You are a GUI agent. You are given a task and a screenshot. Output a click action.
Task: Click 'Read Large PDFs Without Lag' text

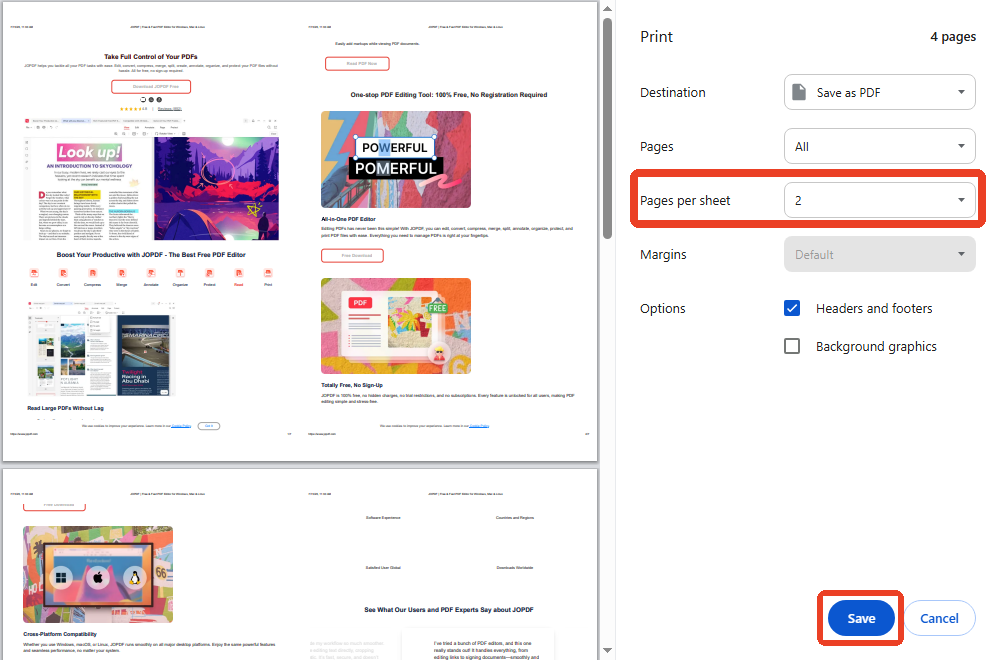coord(65,408)
